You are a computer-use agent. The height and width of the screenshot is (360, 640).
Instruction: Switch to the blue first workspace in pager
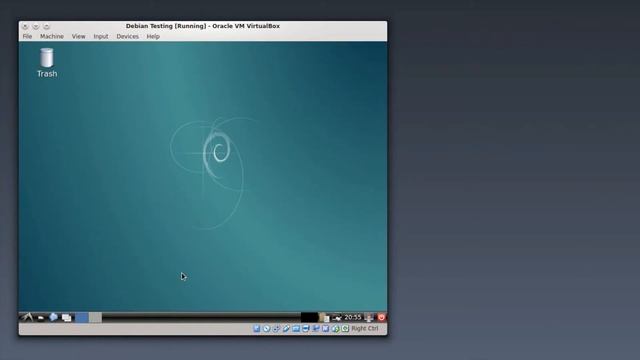pyautogui.click(x=82, y=318)
